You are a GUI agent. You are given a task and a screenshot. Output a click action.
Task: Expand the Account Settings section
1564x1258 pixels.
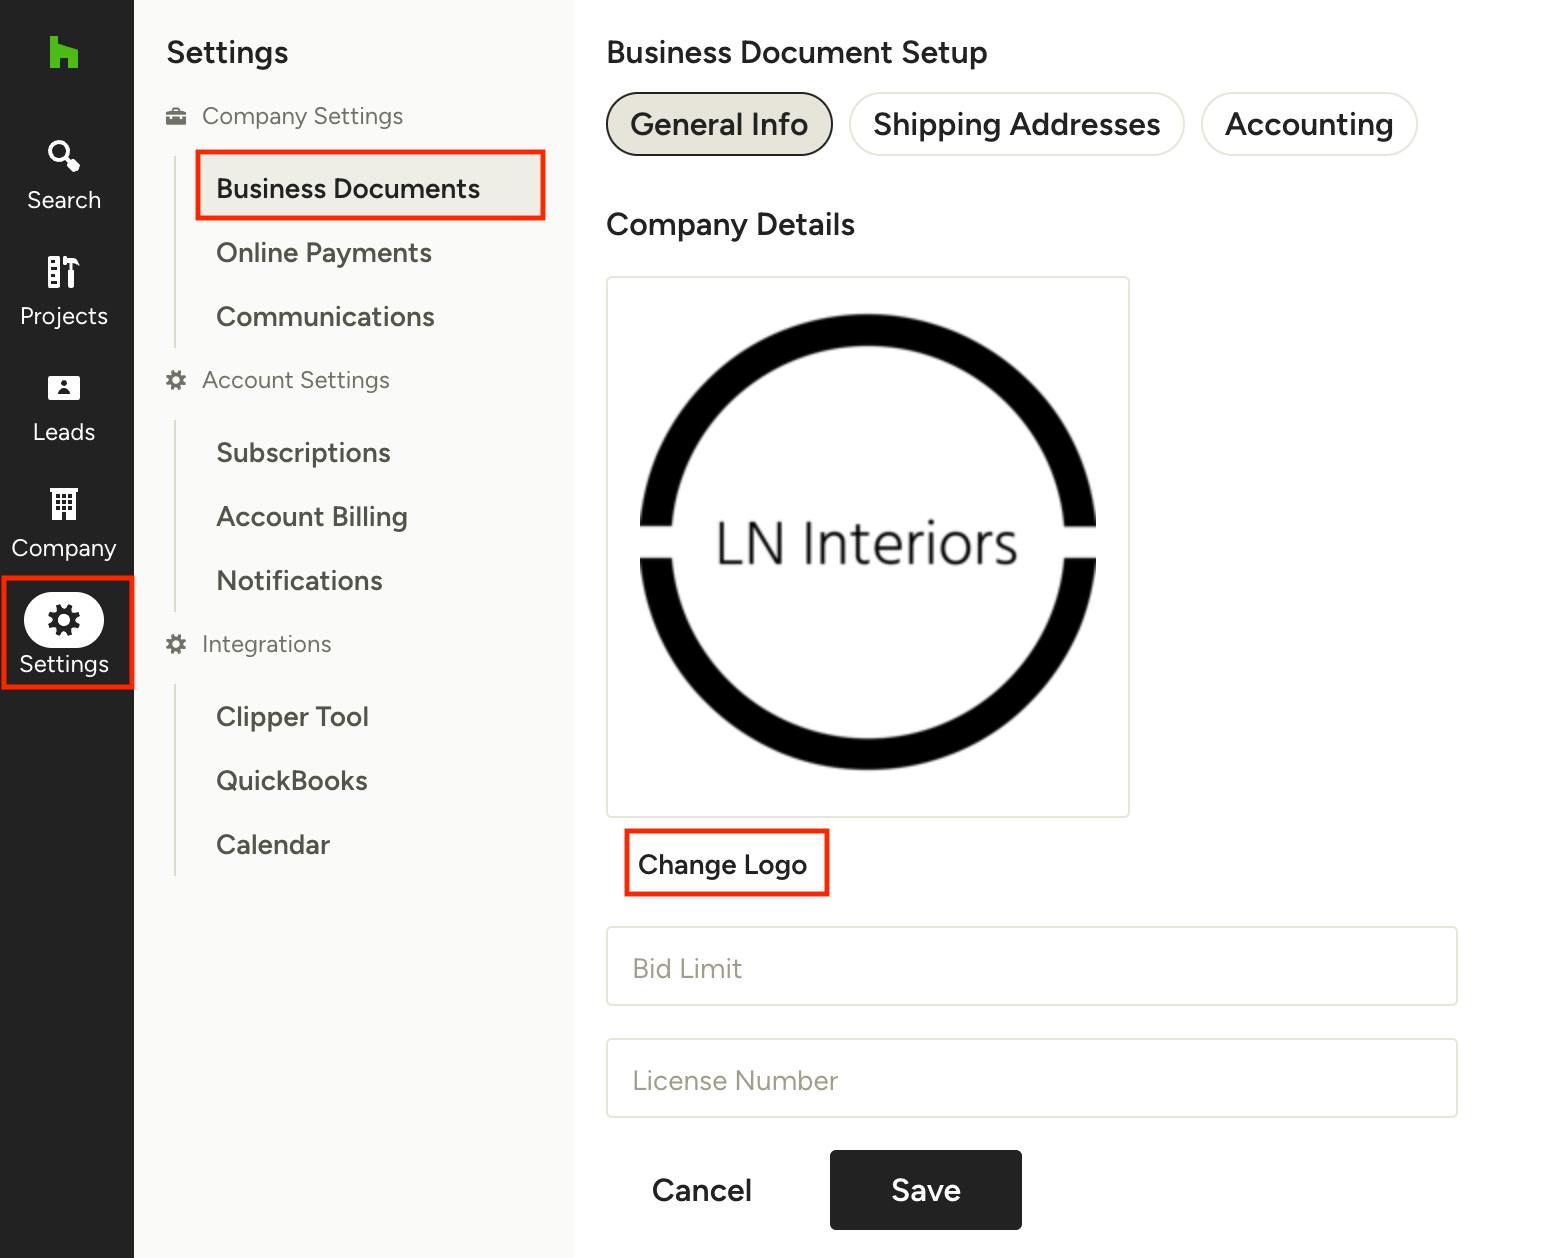click(x=296, y=380)
